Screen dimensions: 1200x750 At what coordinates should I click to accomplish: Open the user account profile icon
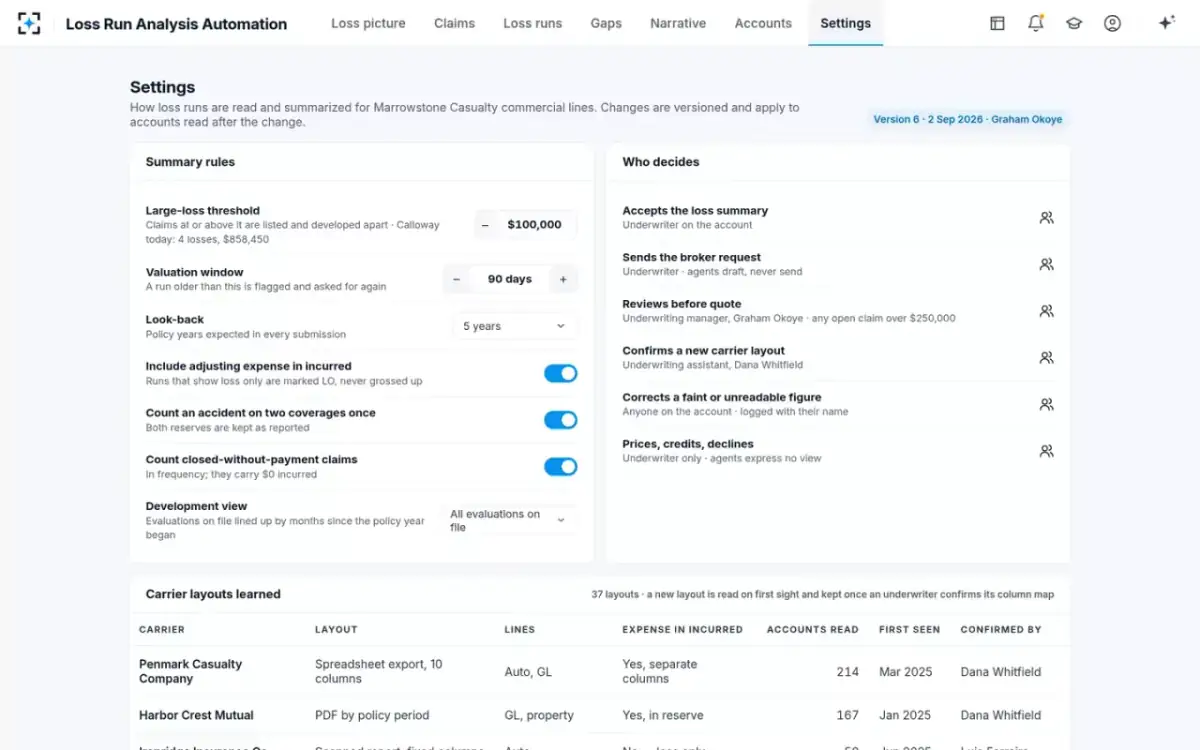coord(1112,23)
